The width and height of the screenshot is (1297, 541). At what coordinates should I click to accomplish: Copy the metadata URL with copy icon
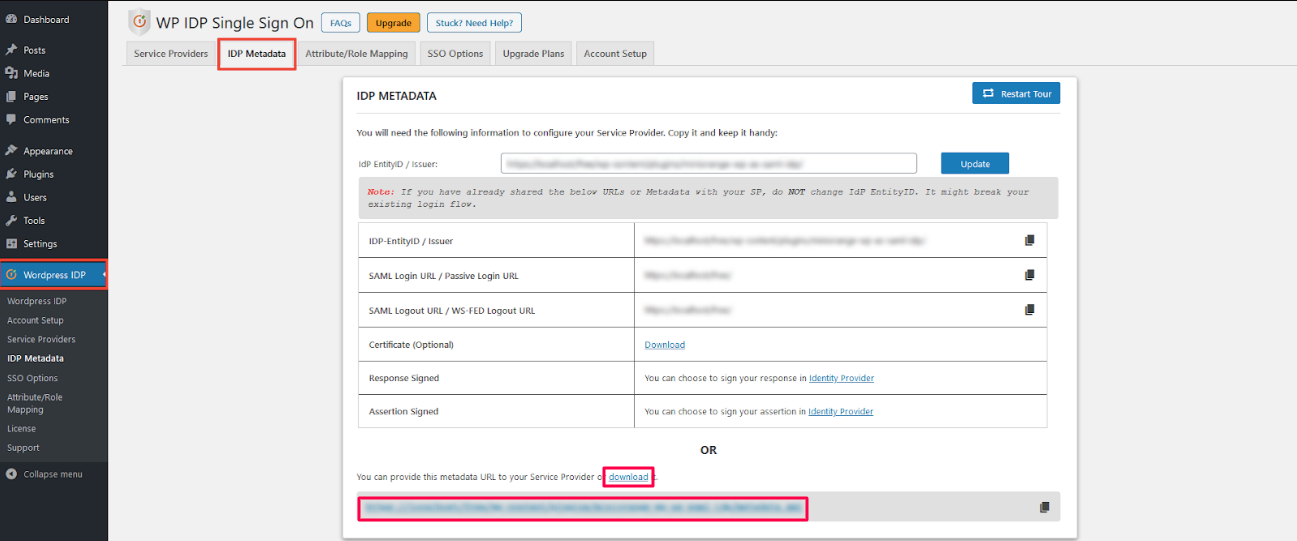(x=1044, y=507)
